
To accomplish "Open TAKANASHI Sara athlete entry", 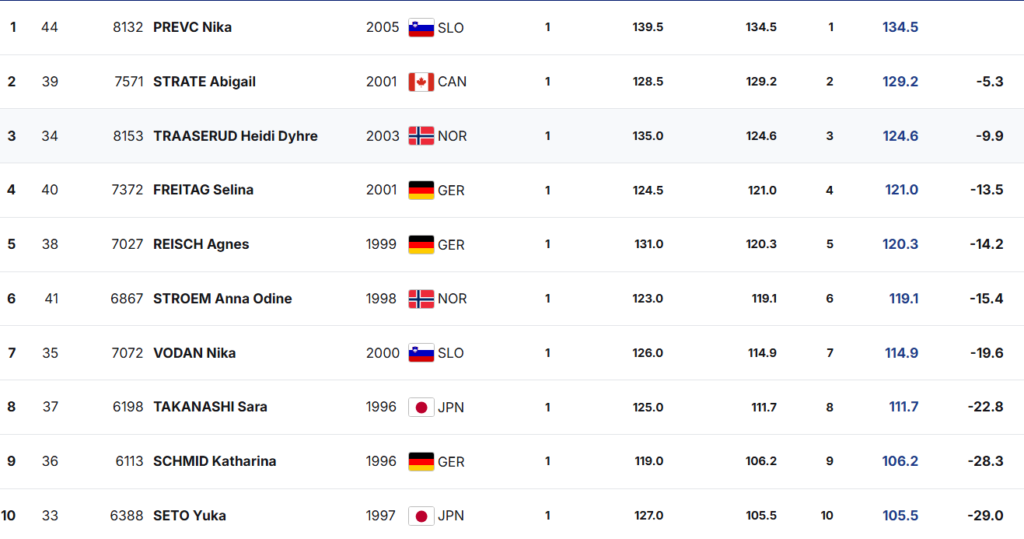I will pyautogui.click(x=210, y=407).
